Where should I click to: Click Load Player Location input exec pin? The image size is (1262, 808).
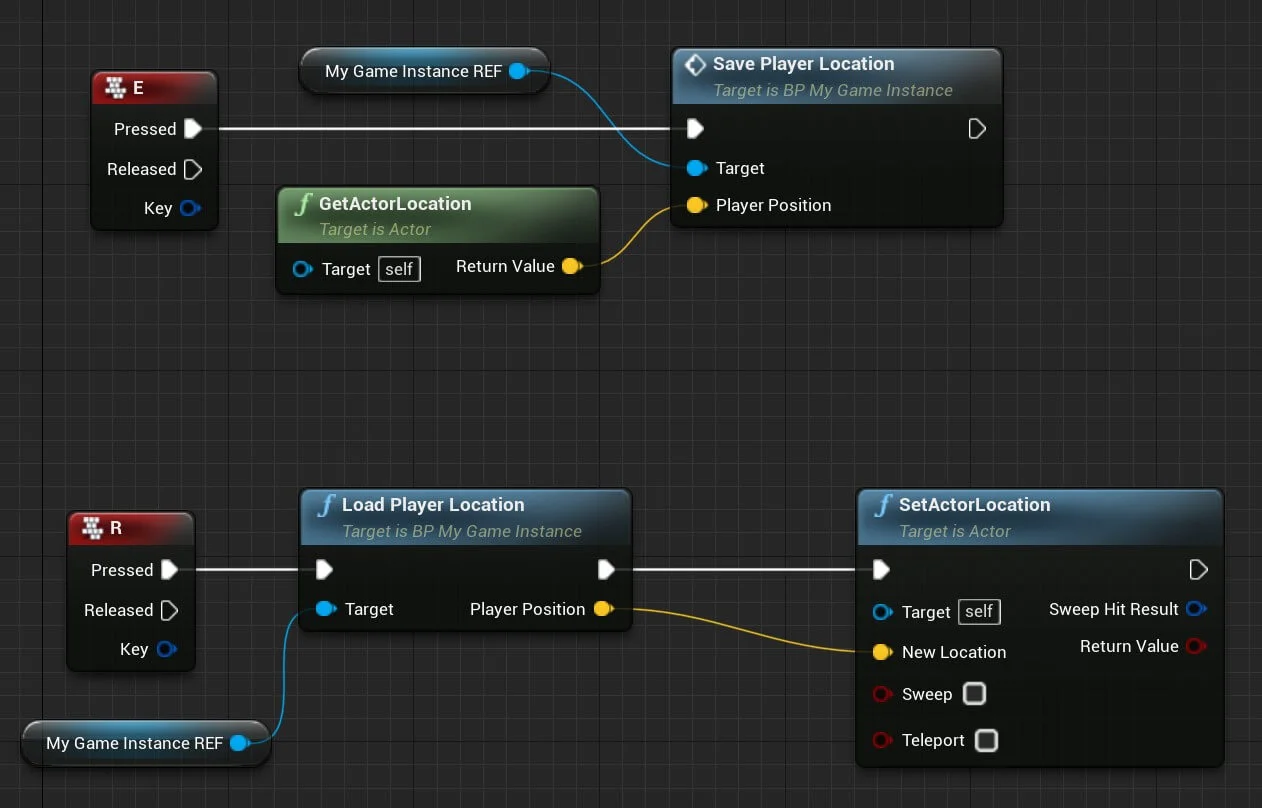pos(324,570)
